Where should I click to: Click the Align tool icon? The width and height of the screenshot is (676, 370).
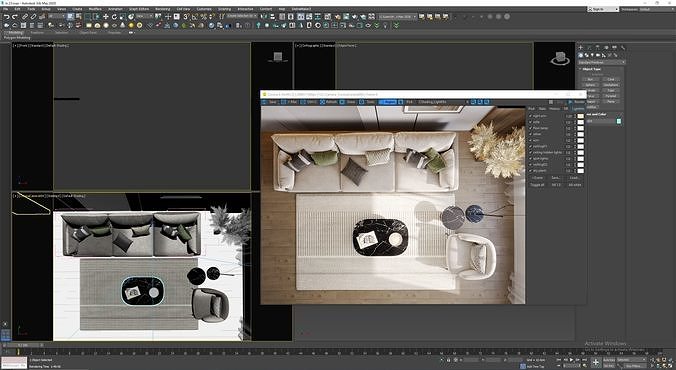click(272, 16)
